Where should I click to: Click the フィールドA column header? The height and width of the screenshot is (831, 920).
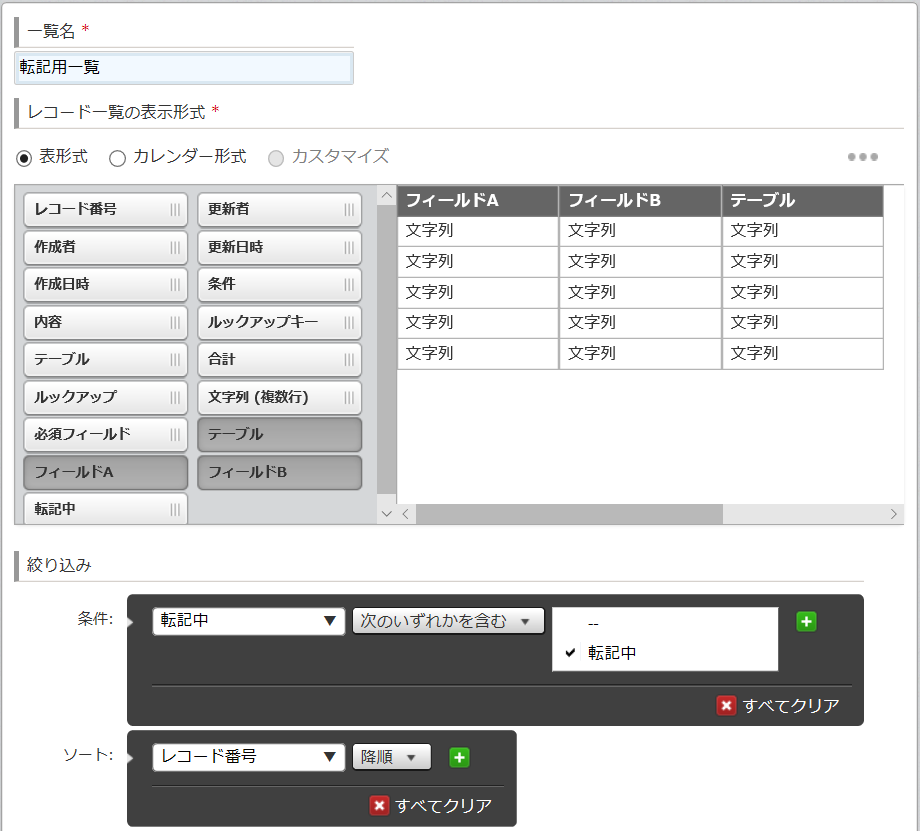pos(478,201)
